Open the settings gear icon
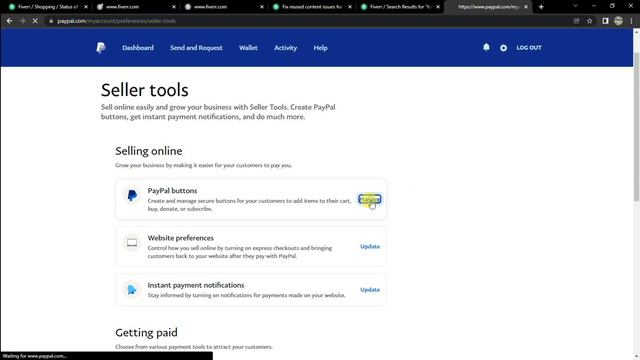Viewport: 640px width, 360px height. pyautogui.click(x=504, y=48)
